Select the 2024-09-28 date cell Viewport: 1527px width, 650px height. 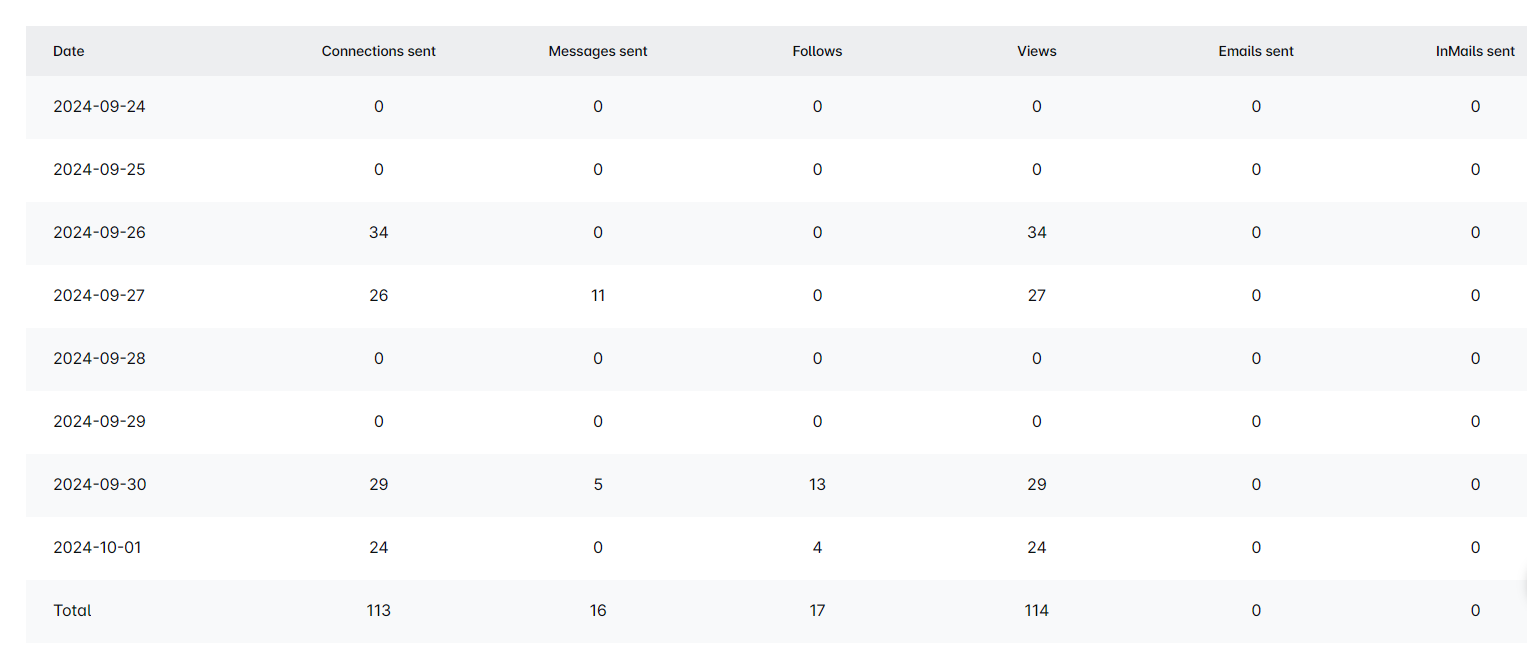pyautogui.click(x=99, y=358)
